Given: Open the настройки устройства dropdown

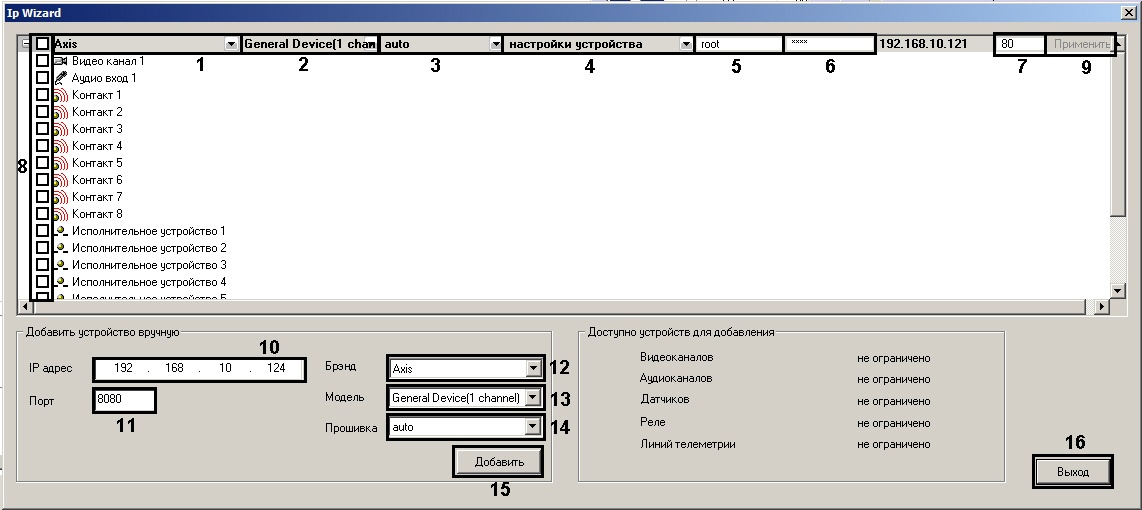Looking at the screenshot, I should pyautogui.click(x=685, y=44).
